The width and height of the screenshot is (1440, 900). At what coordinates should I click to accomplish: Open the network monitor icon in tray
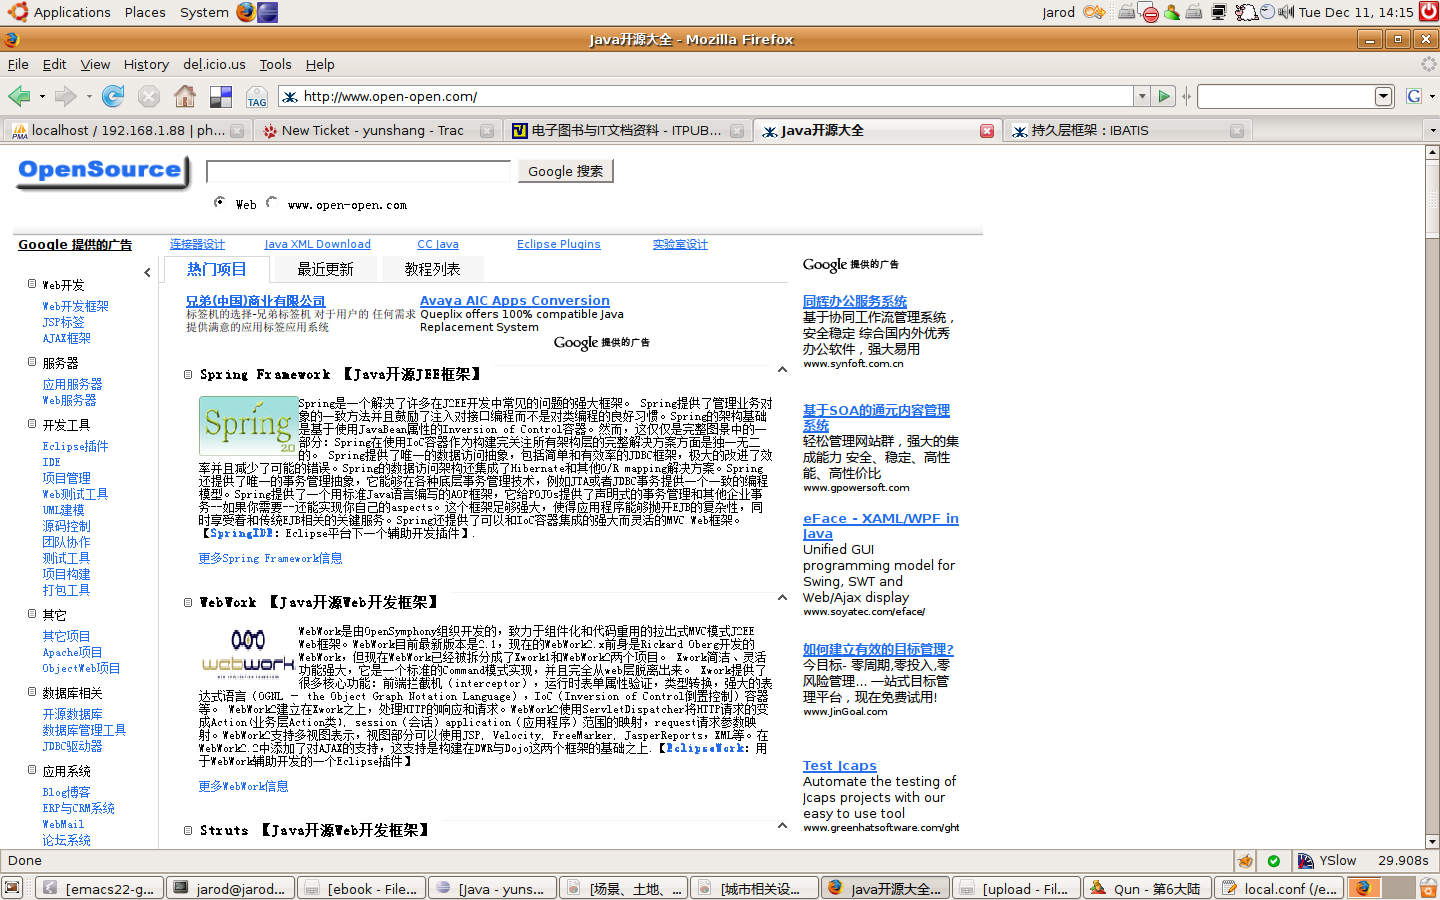click(1219, 12)
